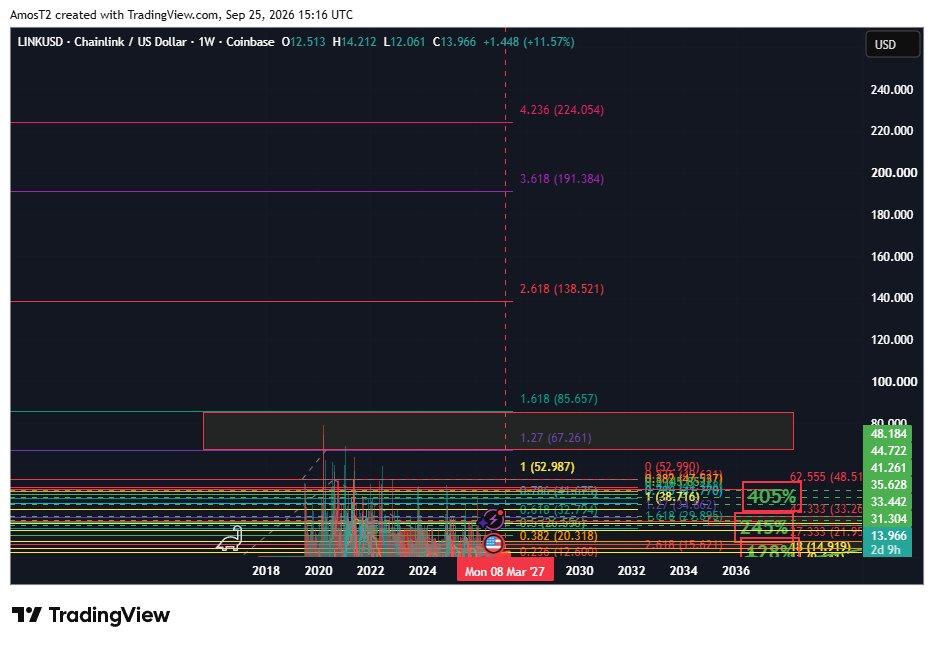934x645 pixels.
Task: Select the red 2.618 Fibonacci horizontal line
Action: pyautogui.click(x=261, y=301)
